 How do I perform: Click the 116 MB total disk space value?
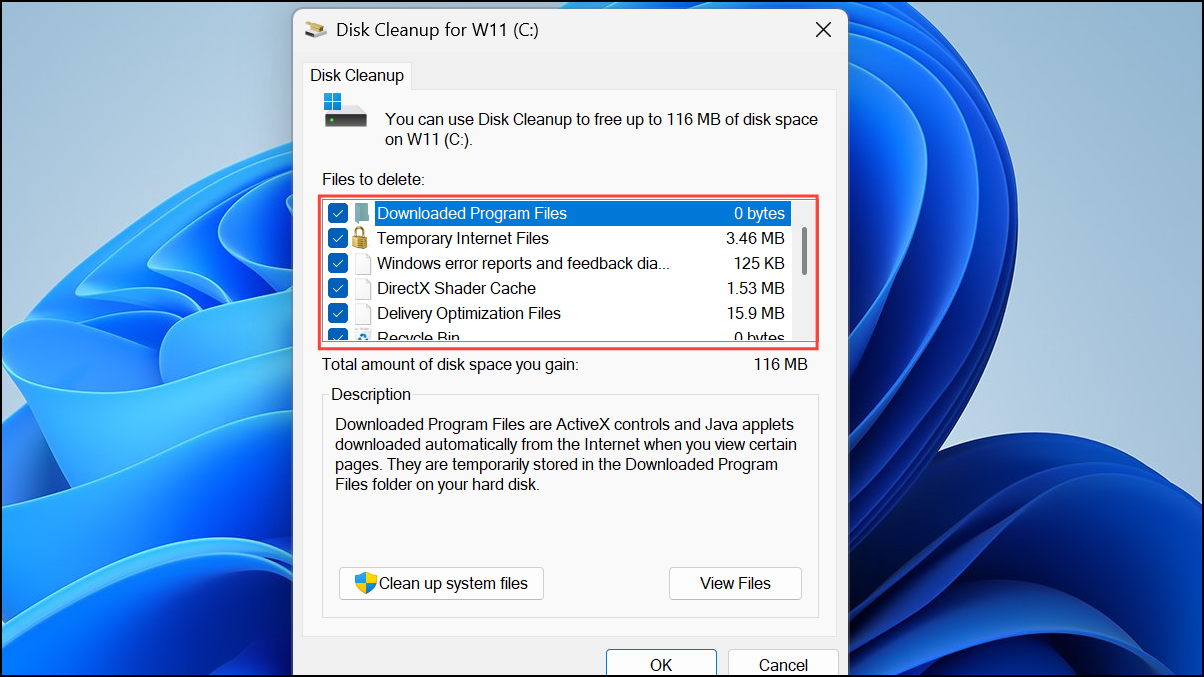point(780,365)
